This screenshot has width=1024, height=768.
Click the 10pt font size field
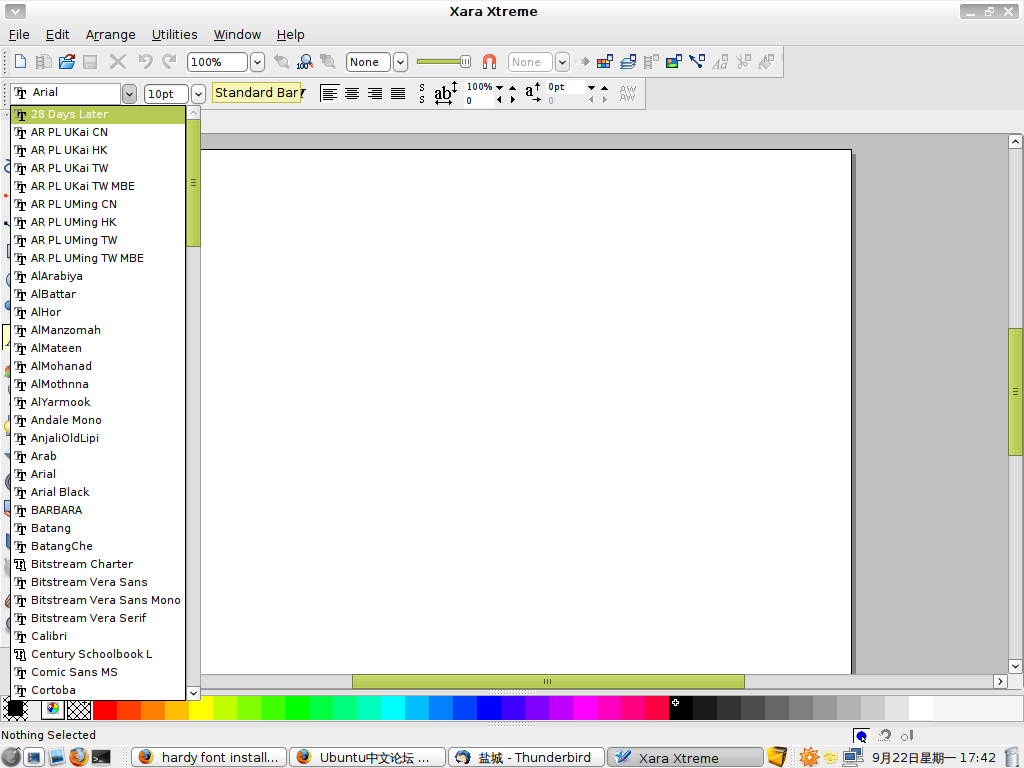coord(166,94)
